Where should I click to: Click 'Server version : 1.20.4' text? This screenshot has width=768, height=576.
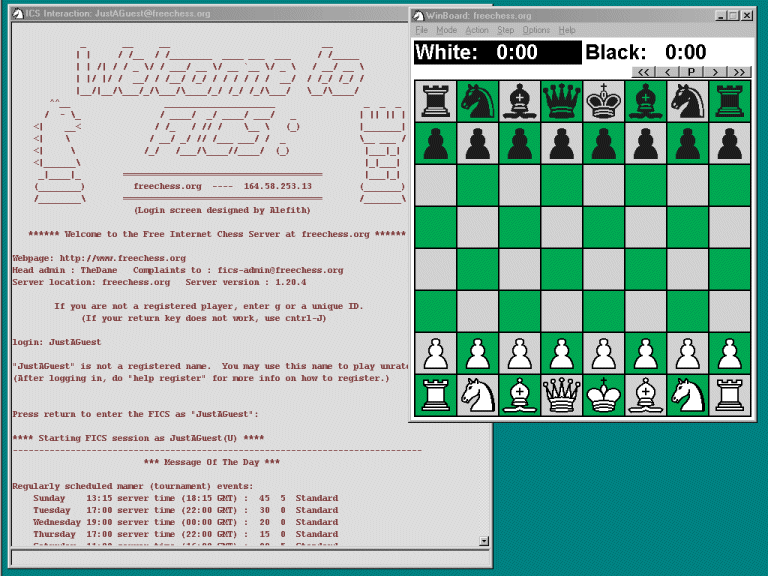(246, 282)
